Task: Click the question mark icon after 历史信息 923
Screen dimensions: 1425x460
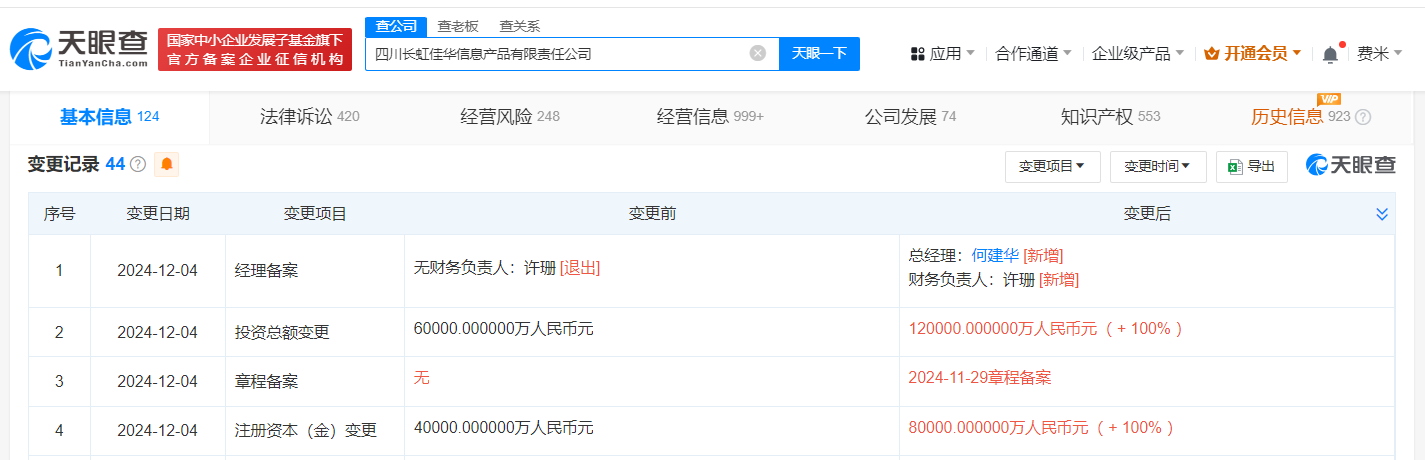Action: tap(1362, 117)
